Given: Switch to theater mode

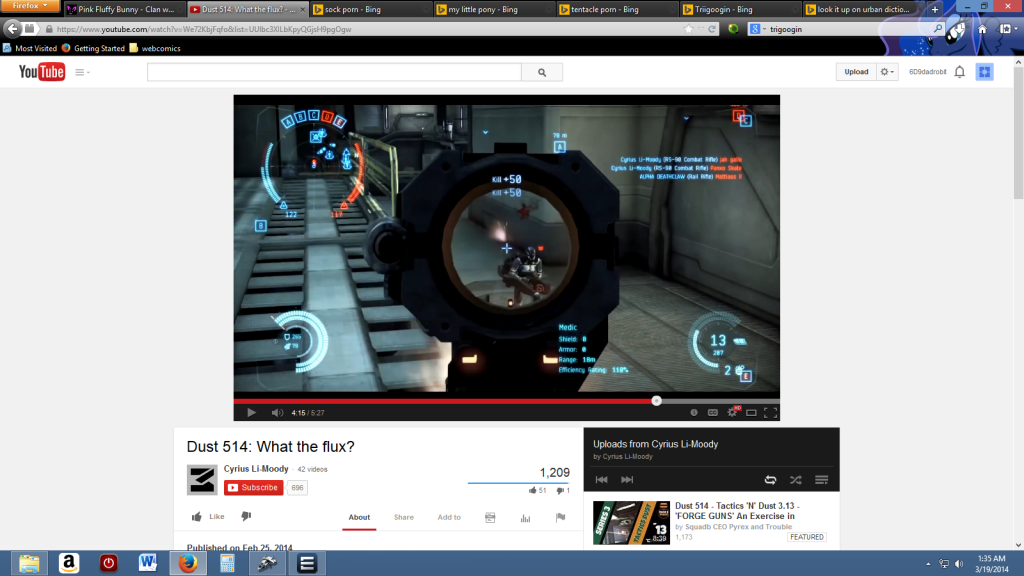Looking at the screenshot, I should pyautogui.click(x=752, y=413).
